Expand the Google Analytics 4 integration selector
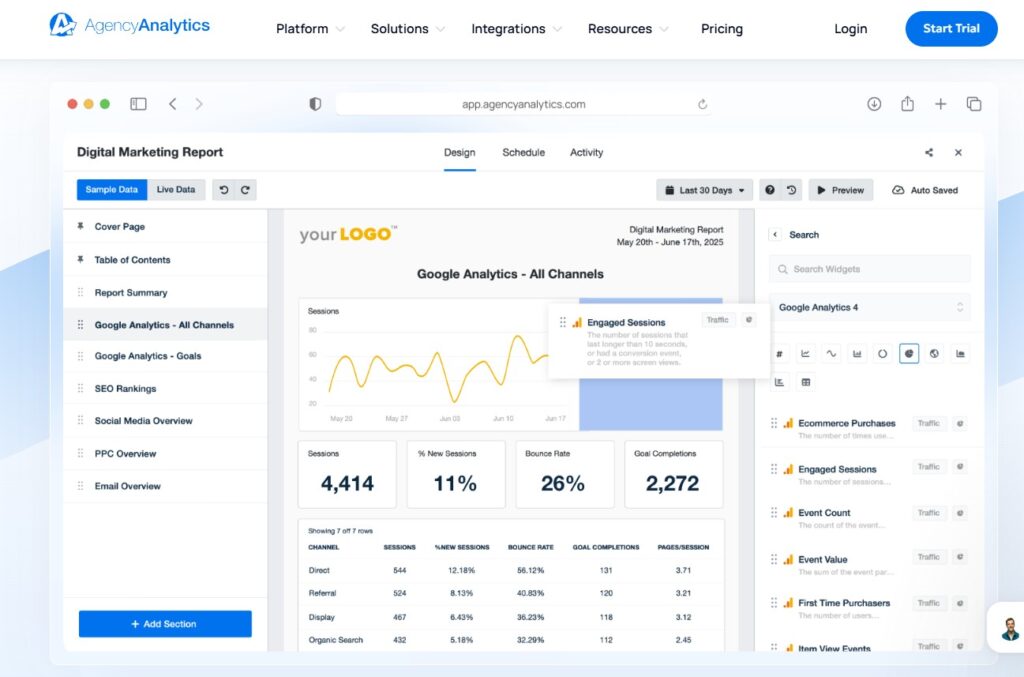Viewport: 1024px width, 677px height. (869, 308)
